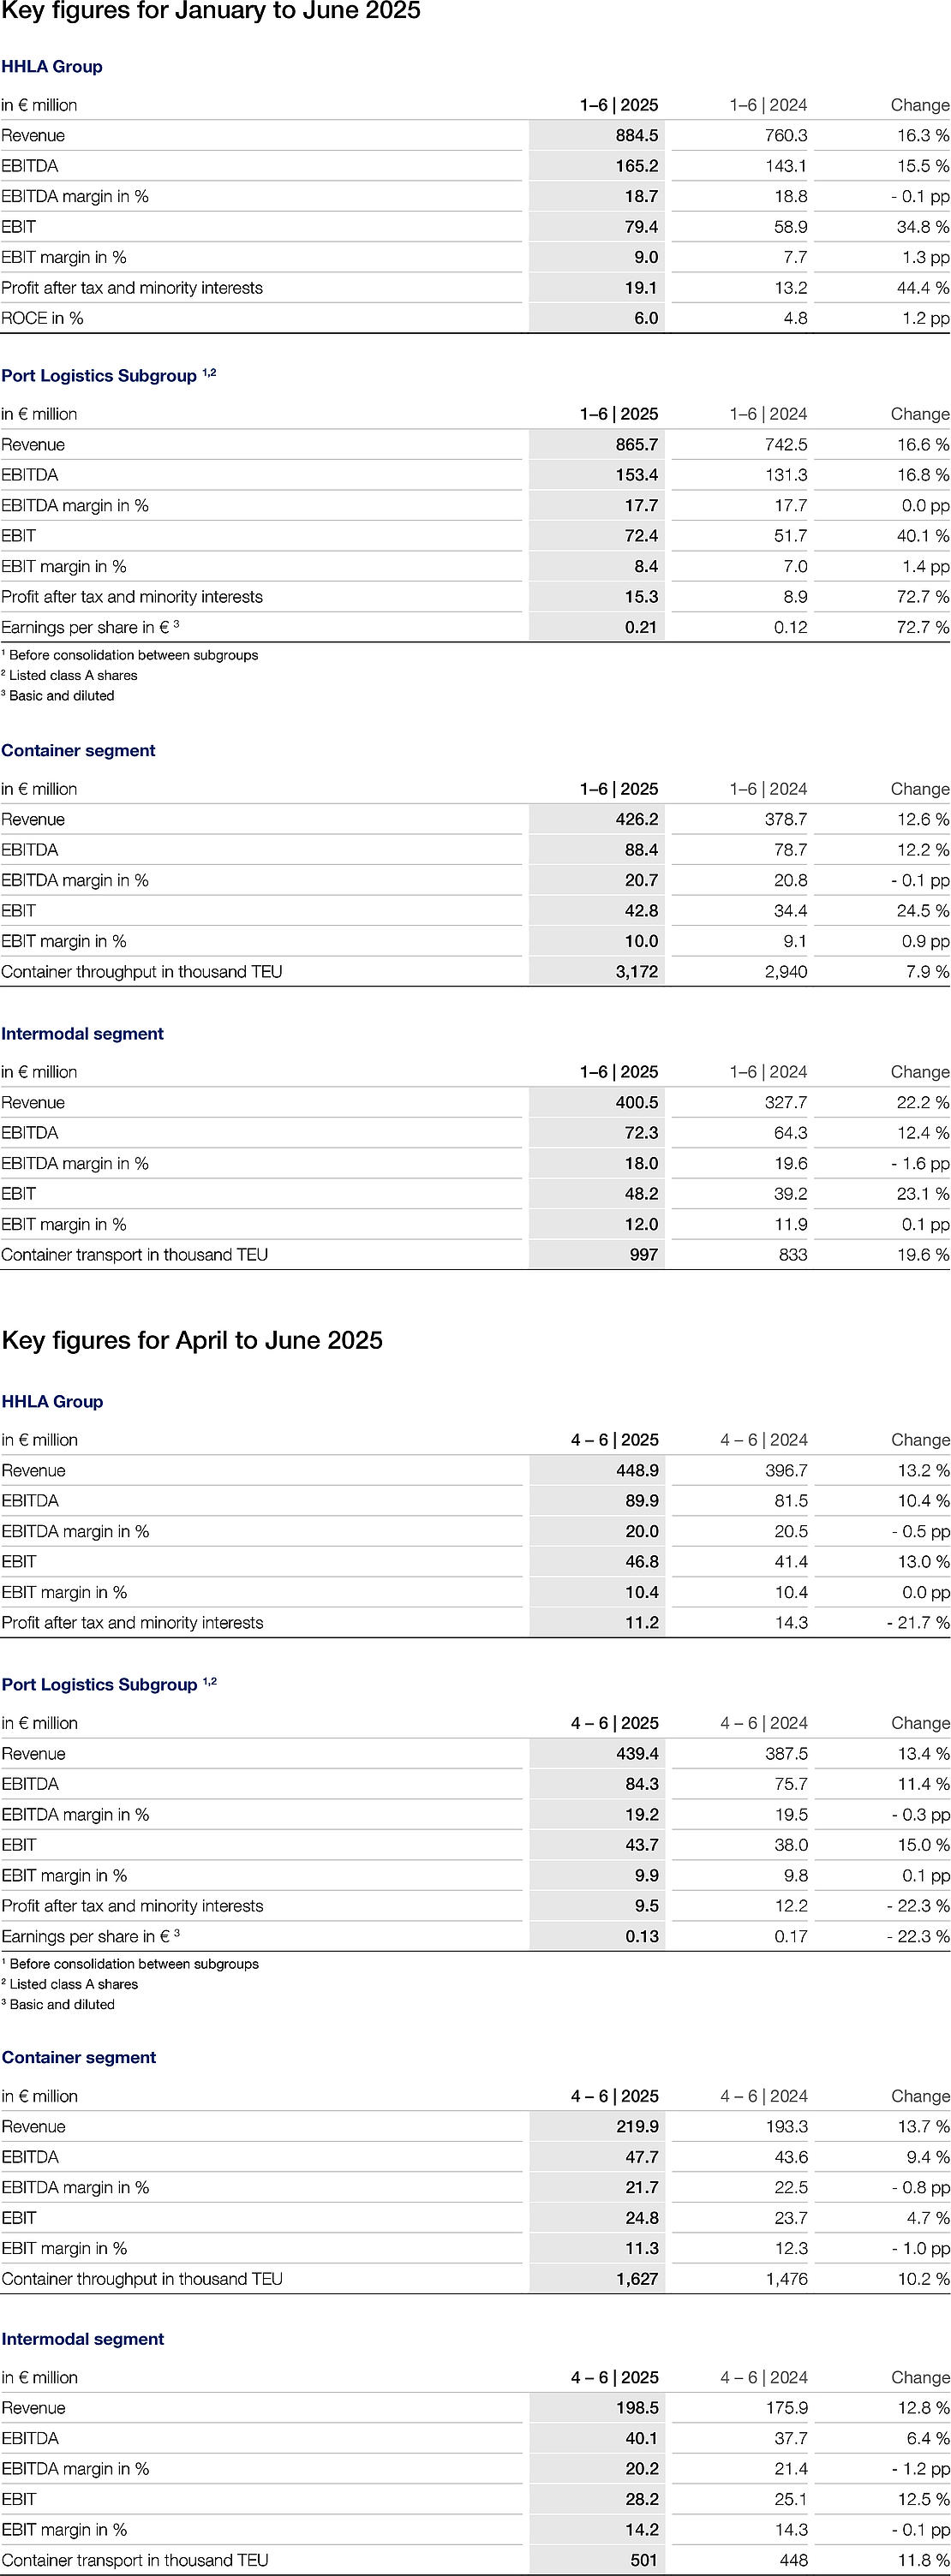Viewport: 951px width, 2576px height.
Task: Select the quarterly container transport value 501
Action: (x=644, y=2561)
